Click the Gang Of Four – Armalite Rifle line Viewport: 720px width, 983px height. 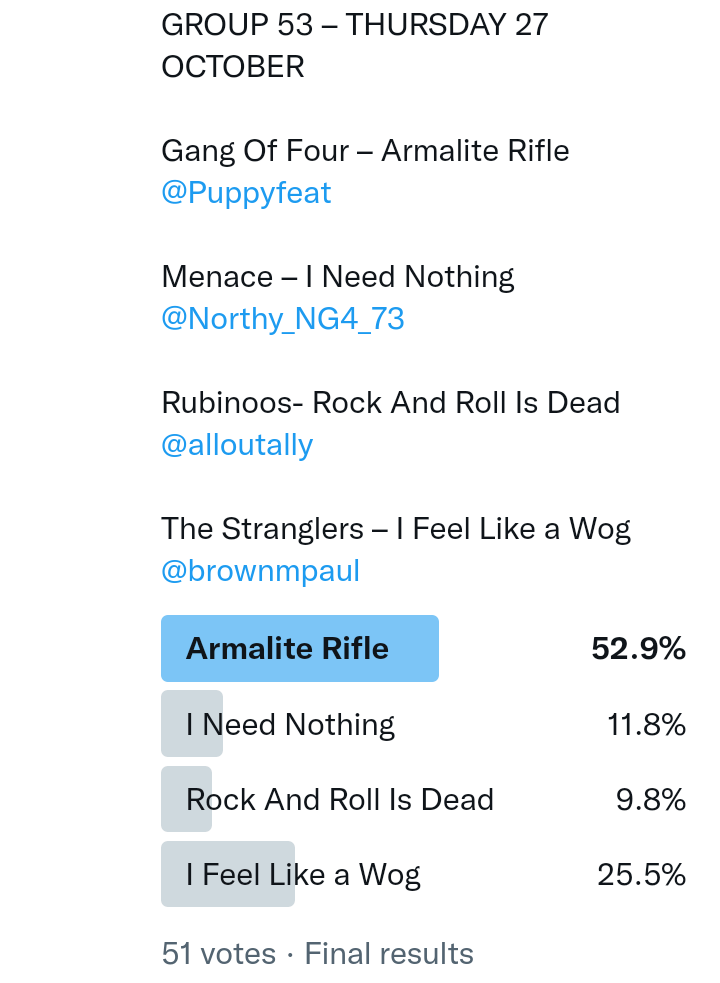point(365,151)
